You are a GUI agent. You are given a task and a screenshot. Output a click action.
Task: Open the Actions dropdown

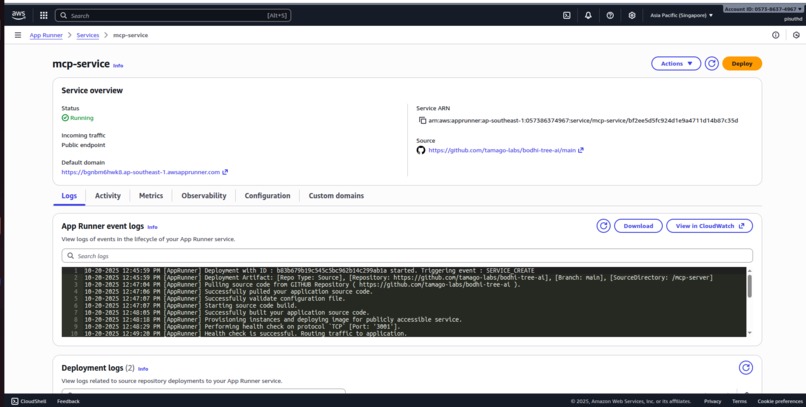(x=676, y=64)
